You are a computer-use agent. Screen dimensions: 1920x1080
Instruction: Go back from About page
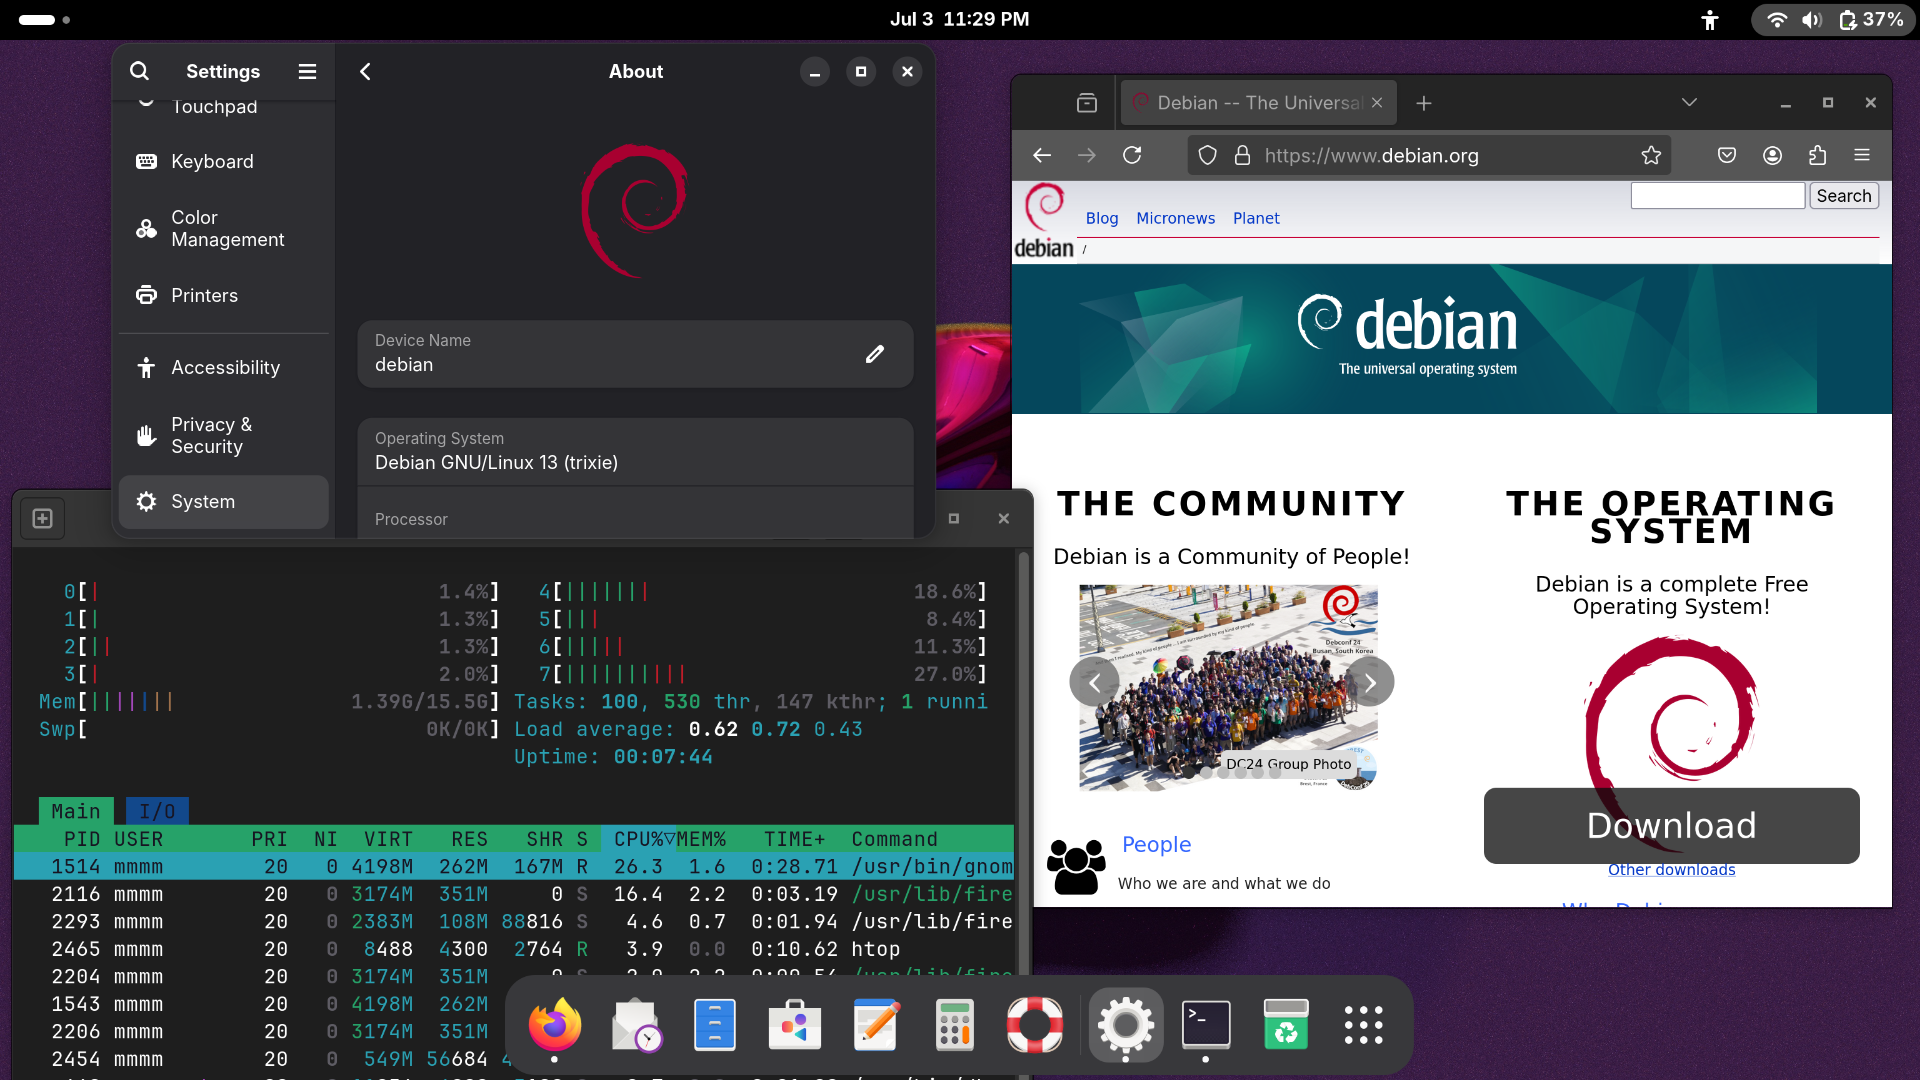(365, 71)
